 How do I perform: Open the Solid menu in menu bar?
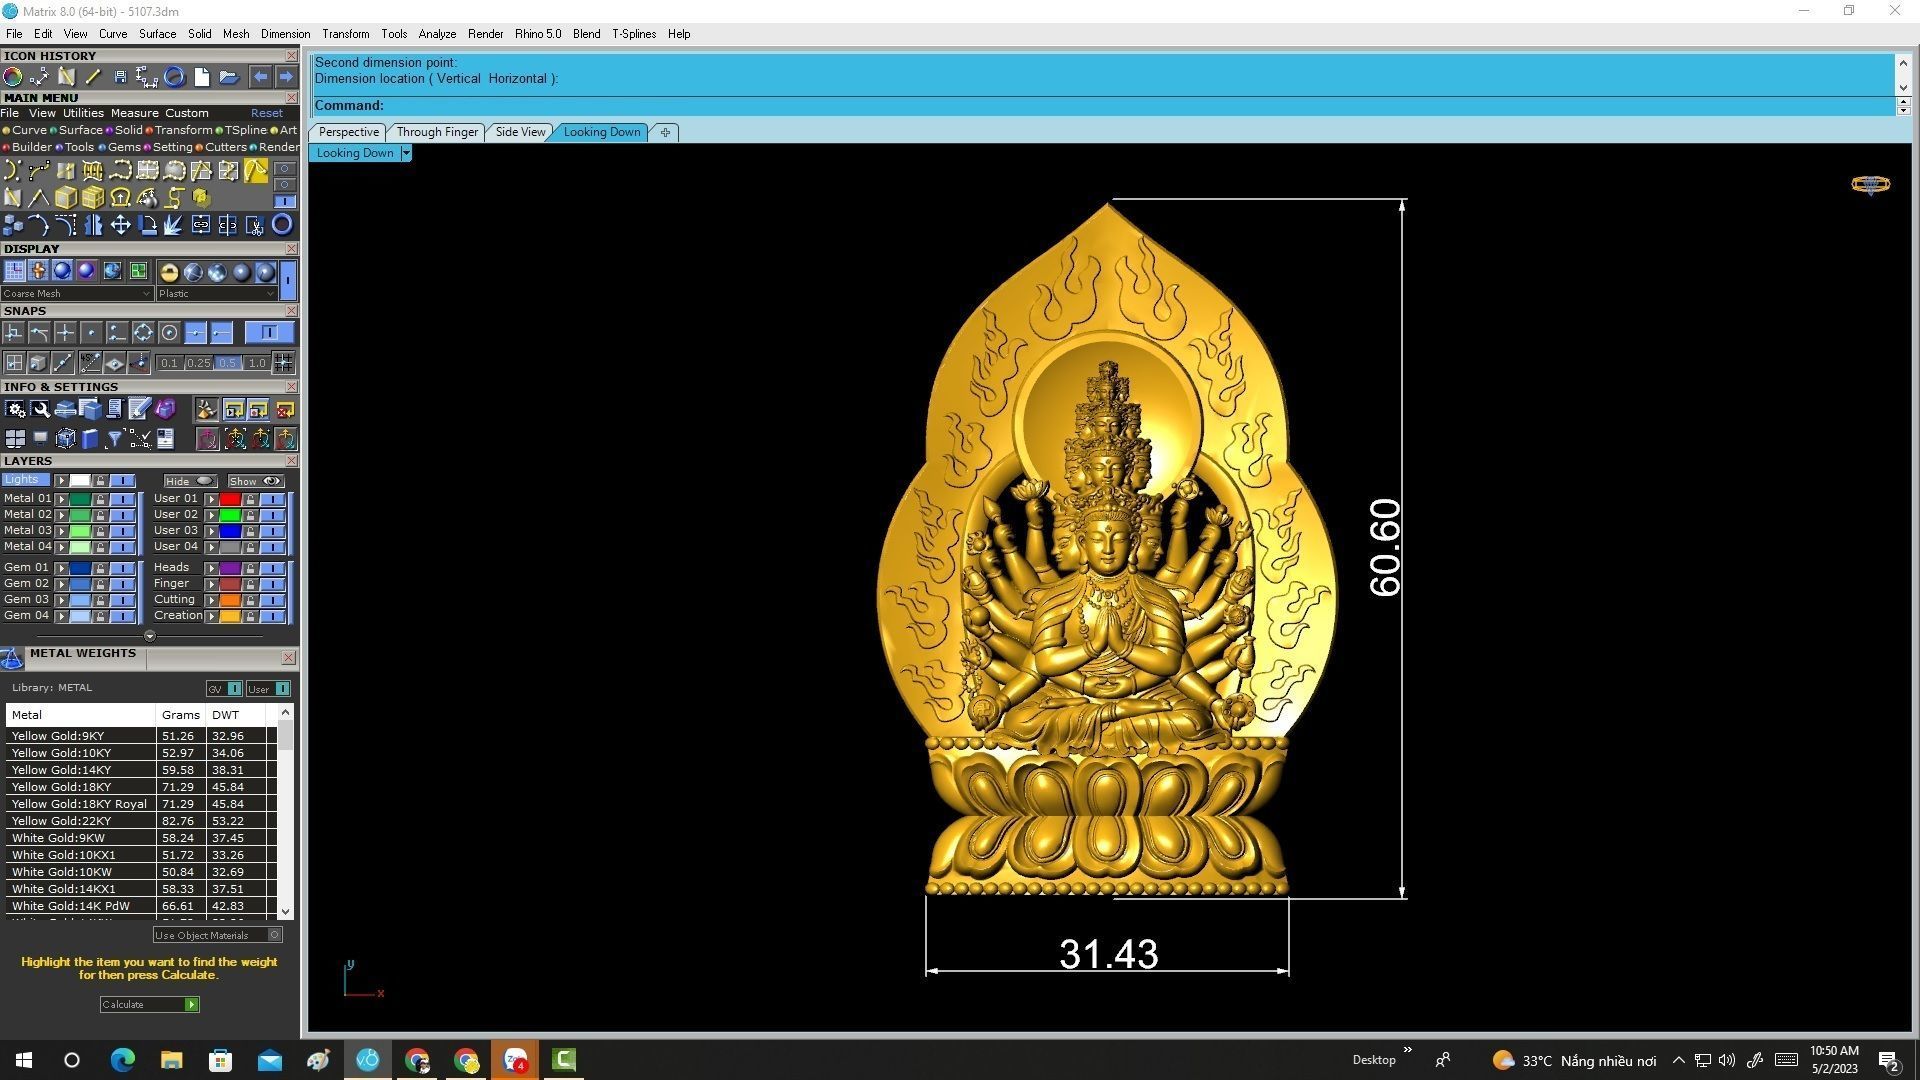[x=199, y=34]
